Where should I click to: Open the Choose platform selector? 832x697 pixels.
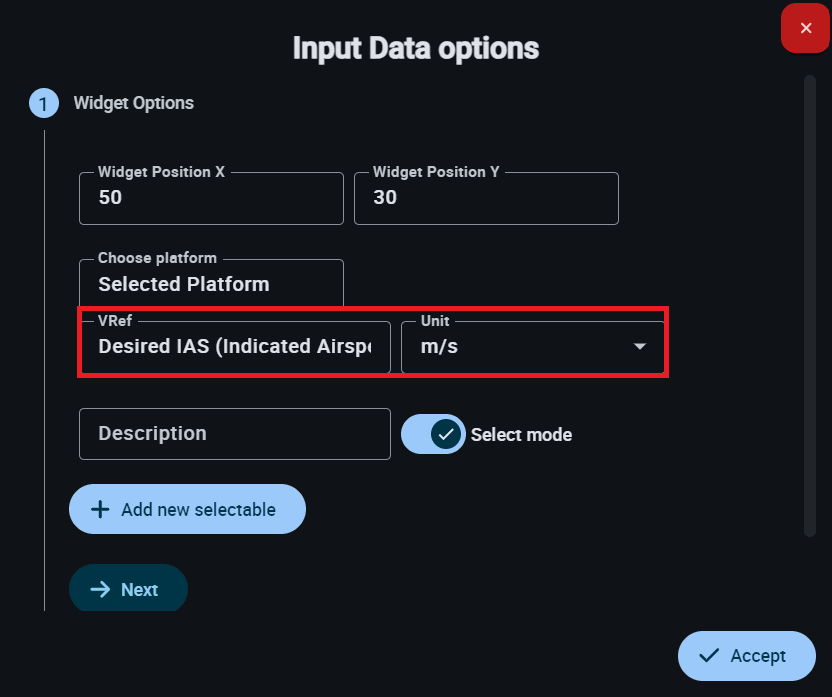coord(211,284)
